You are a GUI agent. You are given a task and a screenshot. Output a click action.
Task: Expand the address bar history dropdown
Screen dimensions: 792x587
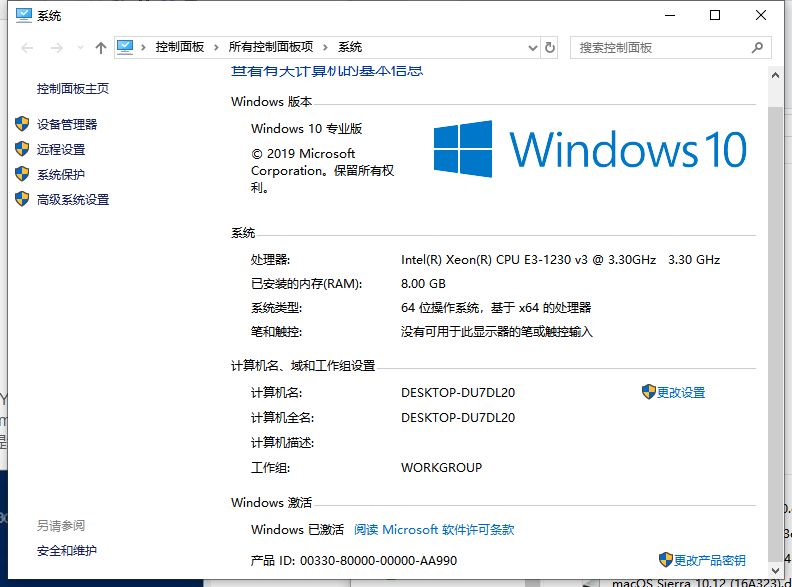(x=530, y=47)
